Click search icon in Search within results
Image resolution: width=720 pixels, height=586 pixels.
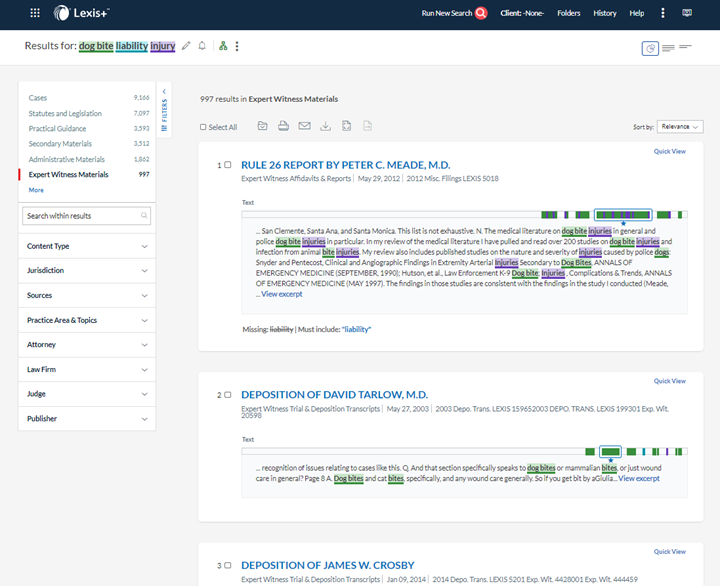click(x=144, y=215)
